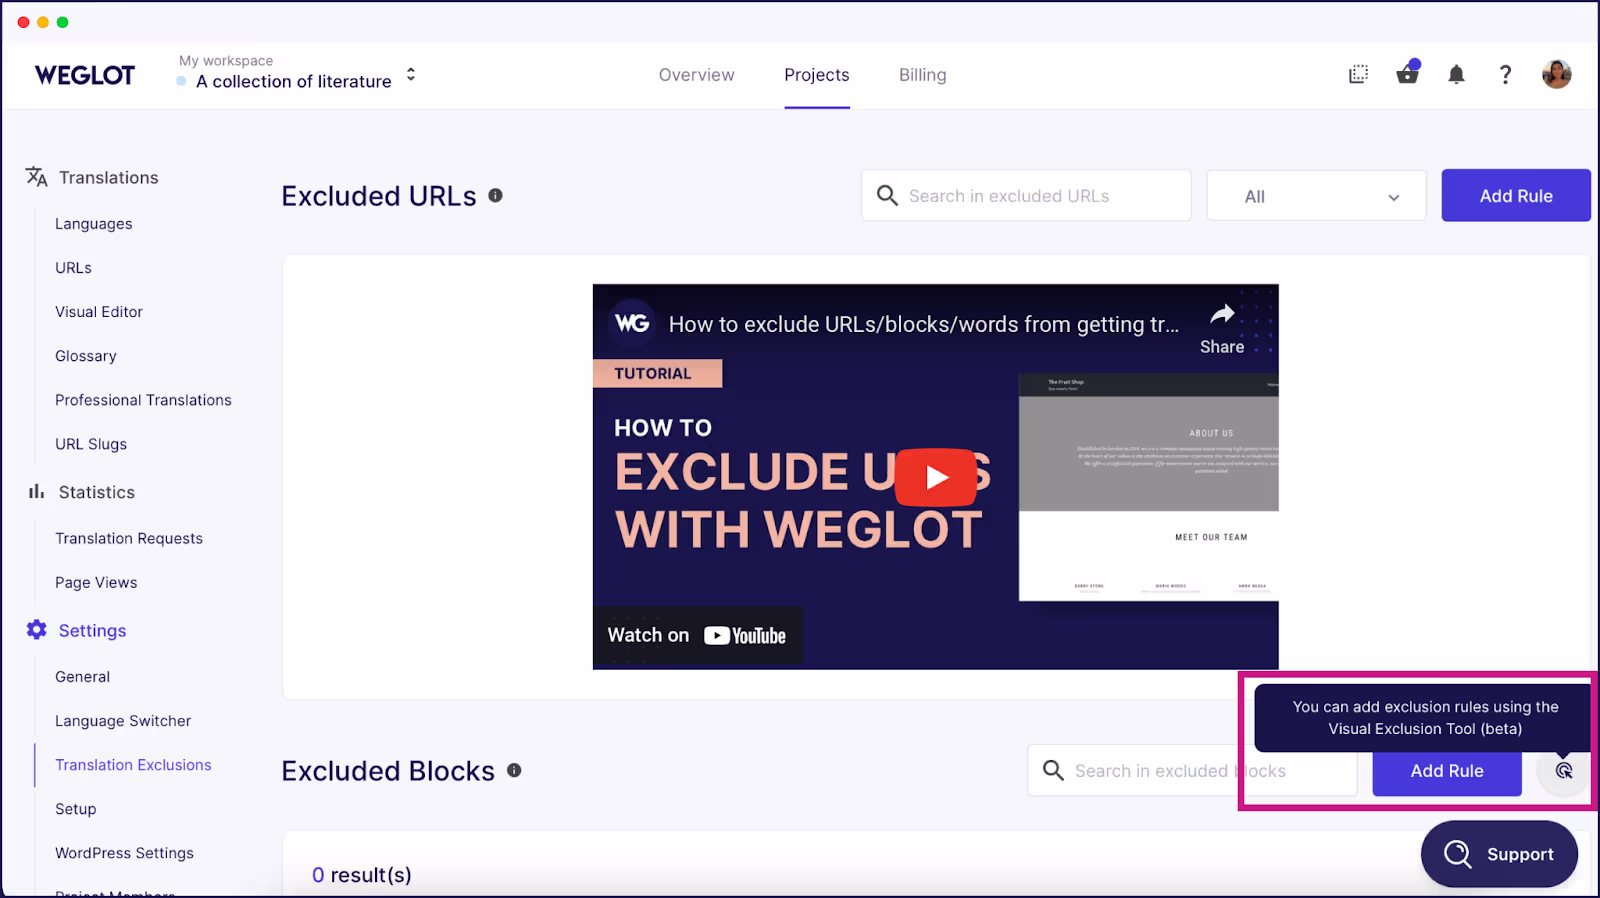Open Language Switcher settings
Image resolution: width=1600 pixels, height=898 pixels.
click(x=123, y=721)
